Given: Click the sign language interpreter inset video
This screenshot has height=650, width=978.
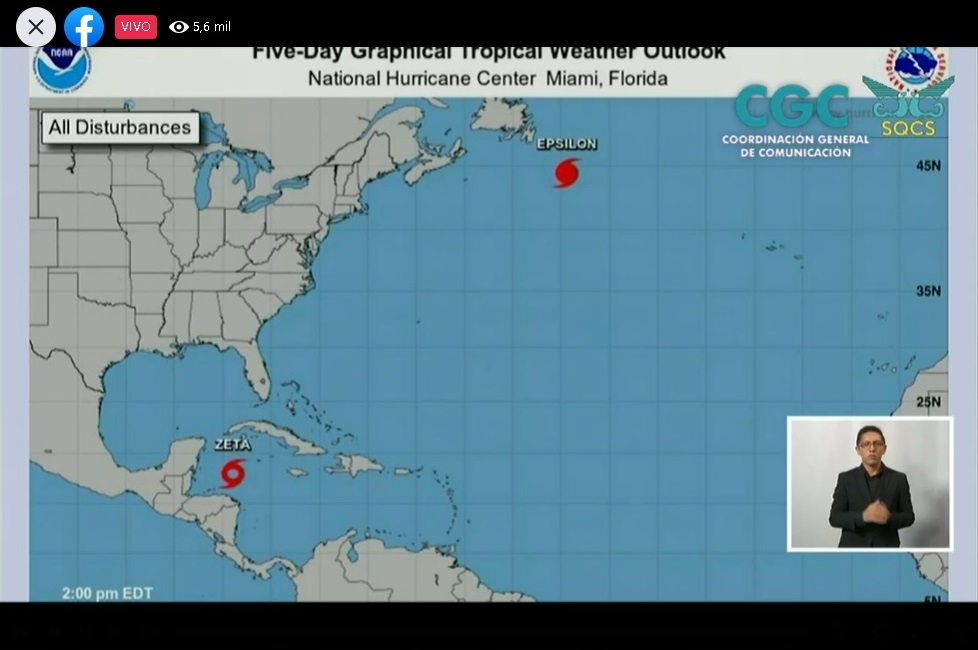Looking at the screenshot, I should (870, 484).
